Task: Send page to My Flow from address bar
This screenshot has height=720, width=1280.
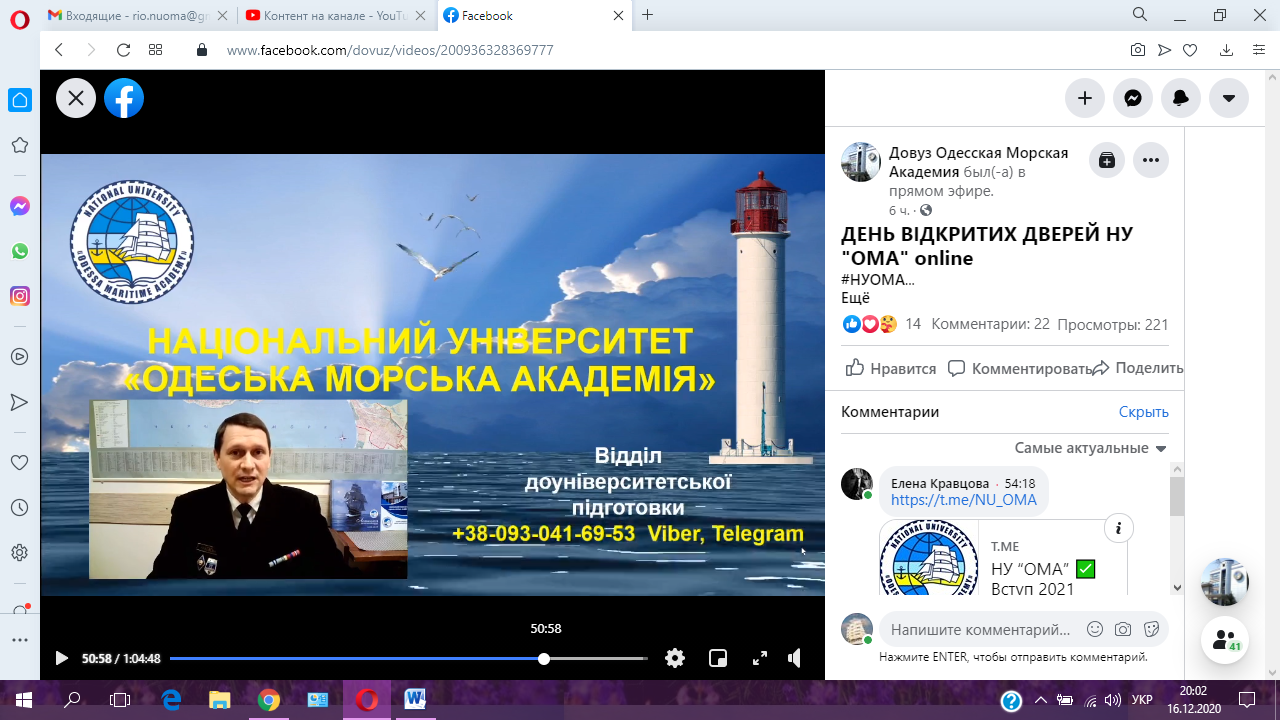Action: (x=1164, y=50)
